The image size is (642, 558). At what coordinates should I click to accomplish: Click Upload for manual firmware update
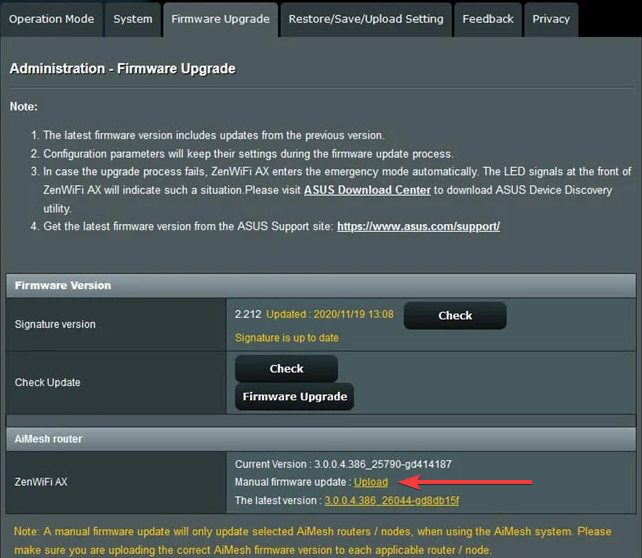pyautogui.click(x=371, y=482)
